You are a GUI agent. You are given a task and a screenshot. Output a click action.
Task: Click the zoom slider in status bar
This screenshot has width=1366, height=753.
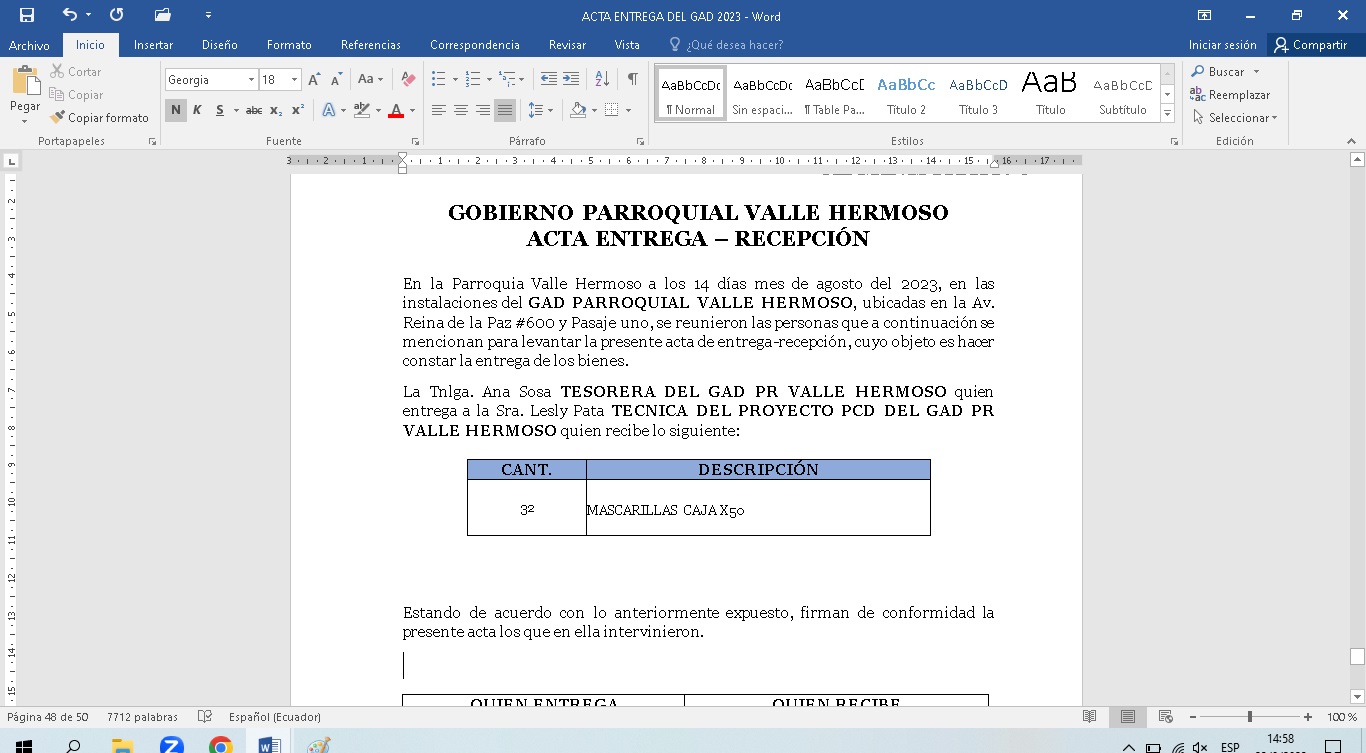[x=1249, y=717]
